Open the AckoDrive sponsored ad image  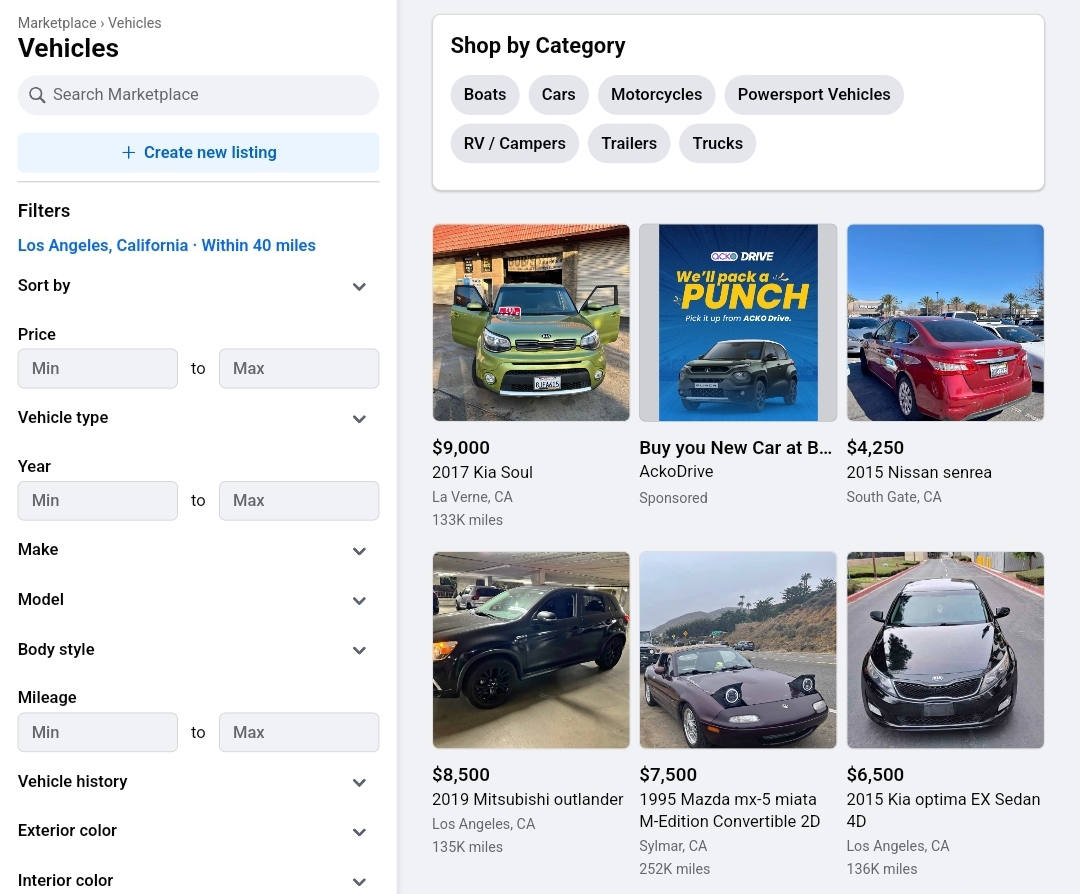(x=738, y=322)
